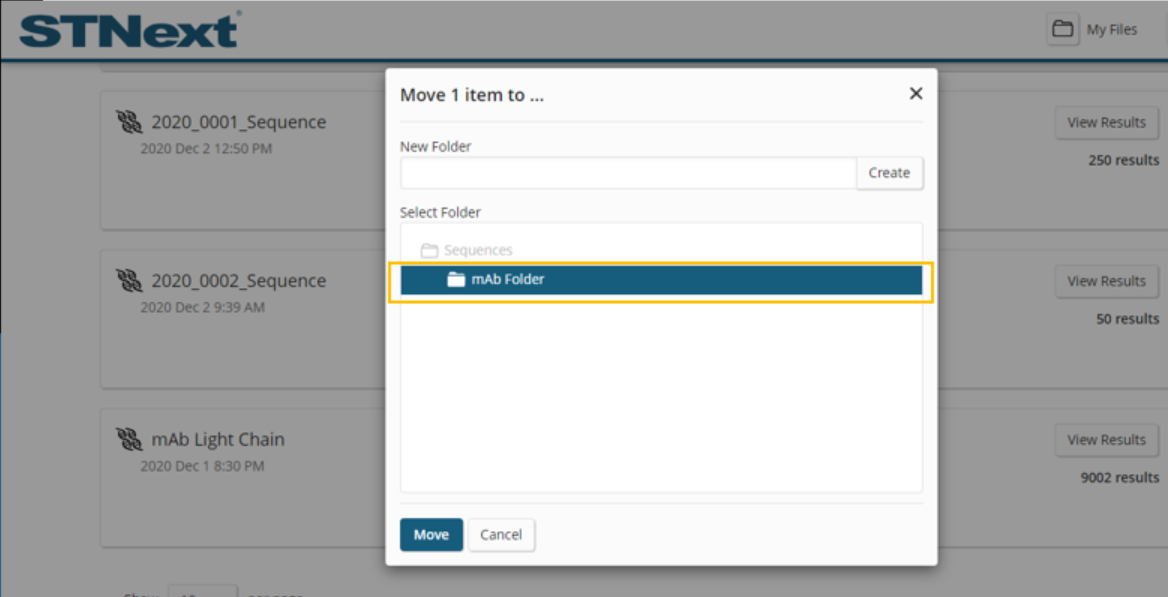Click the Sequences folder icon in the dialog

(x=429, y=251)
